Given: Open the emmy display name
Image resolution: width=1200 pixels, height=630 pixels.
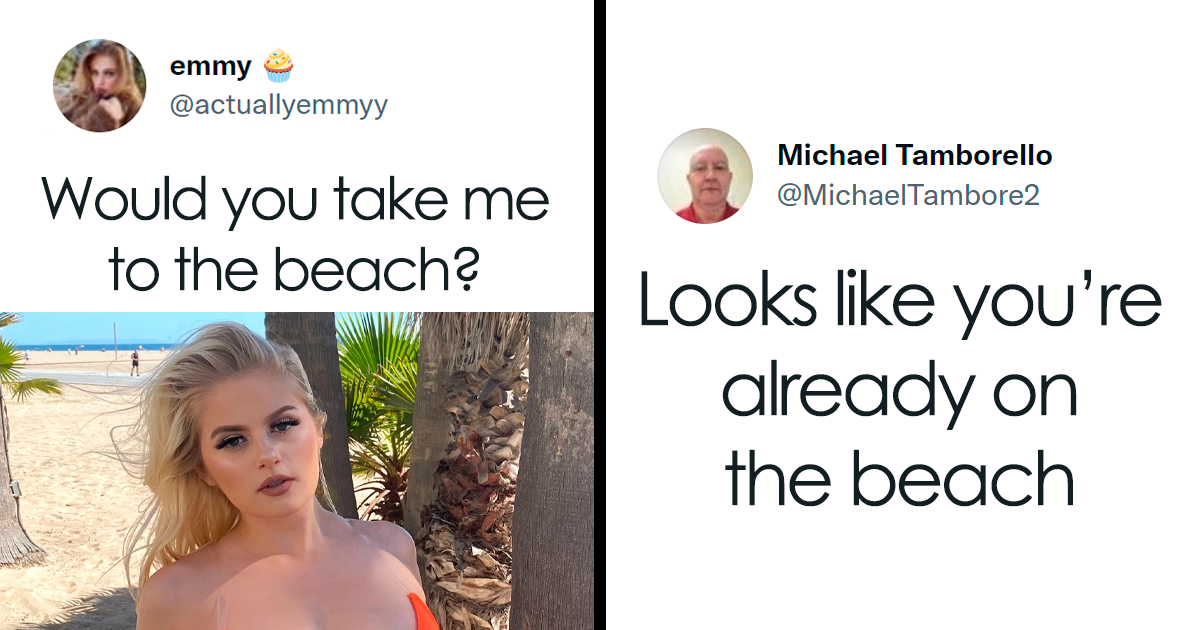Looking at the screenshot, I should (x=210, y=67).
